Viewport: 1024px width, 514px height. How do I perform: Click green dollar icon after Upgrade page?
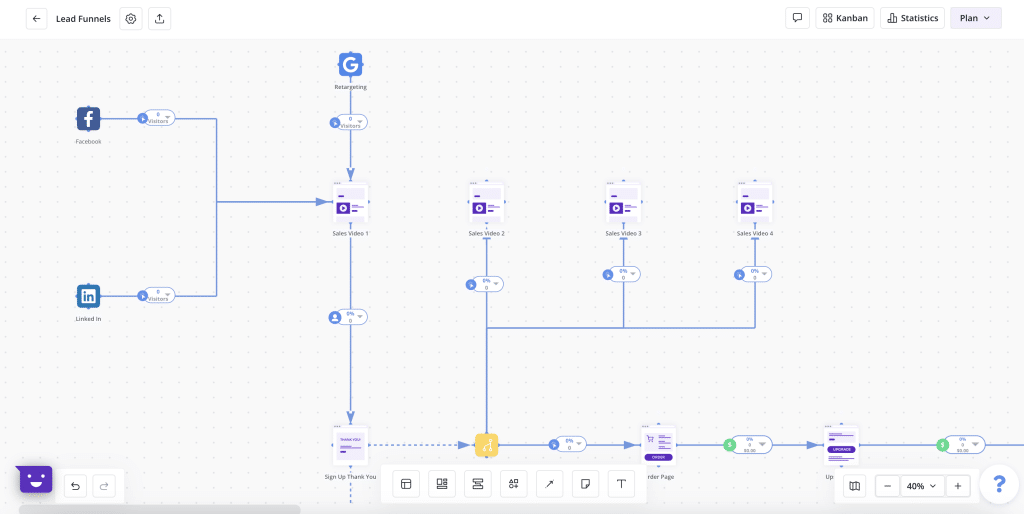click(942, 445)
